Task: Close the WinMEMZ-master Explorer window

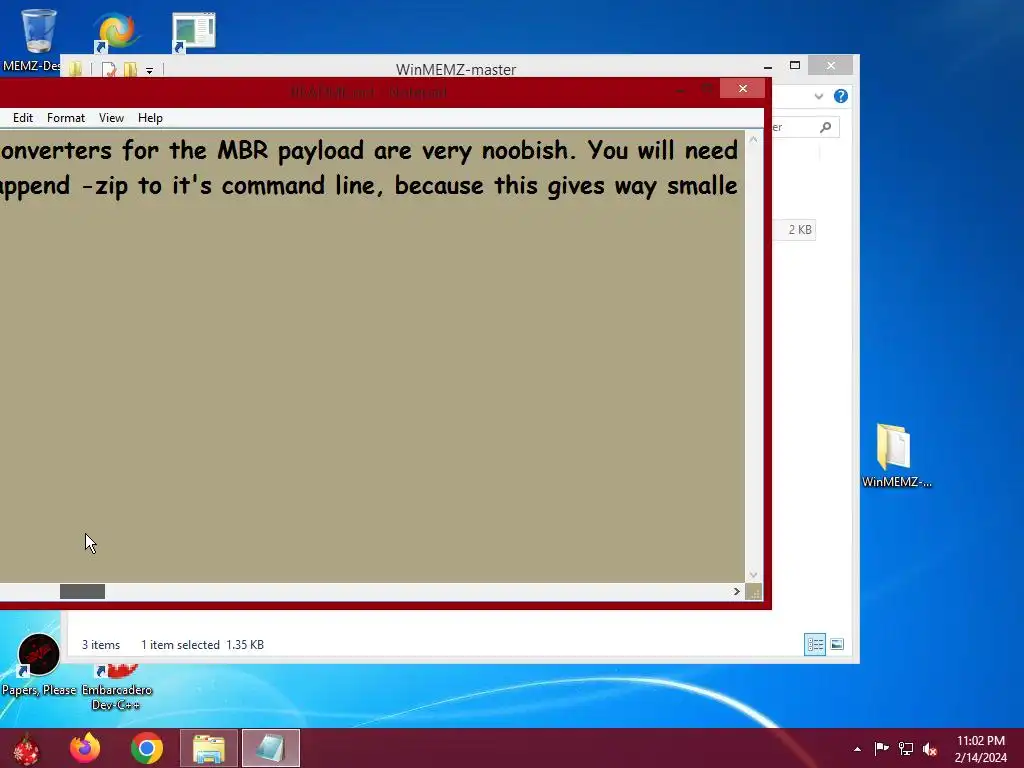Action: point(831,65)
